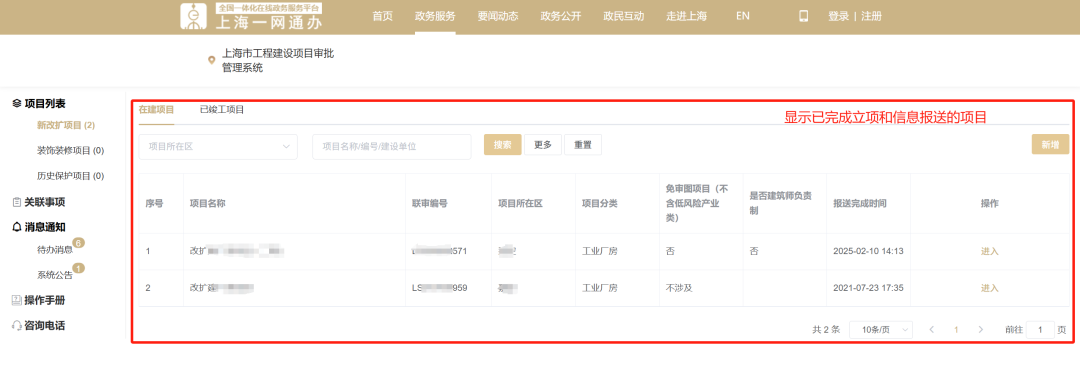Click the 登录 link

[838, 16]
